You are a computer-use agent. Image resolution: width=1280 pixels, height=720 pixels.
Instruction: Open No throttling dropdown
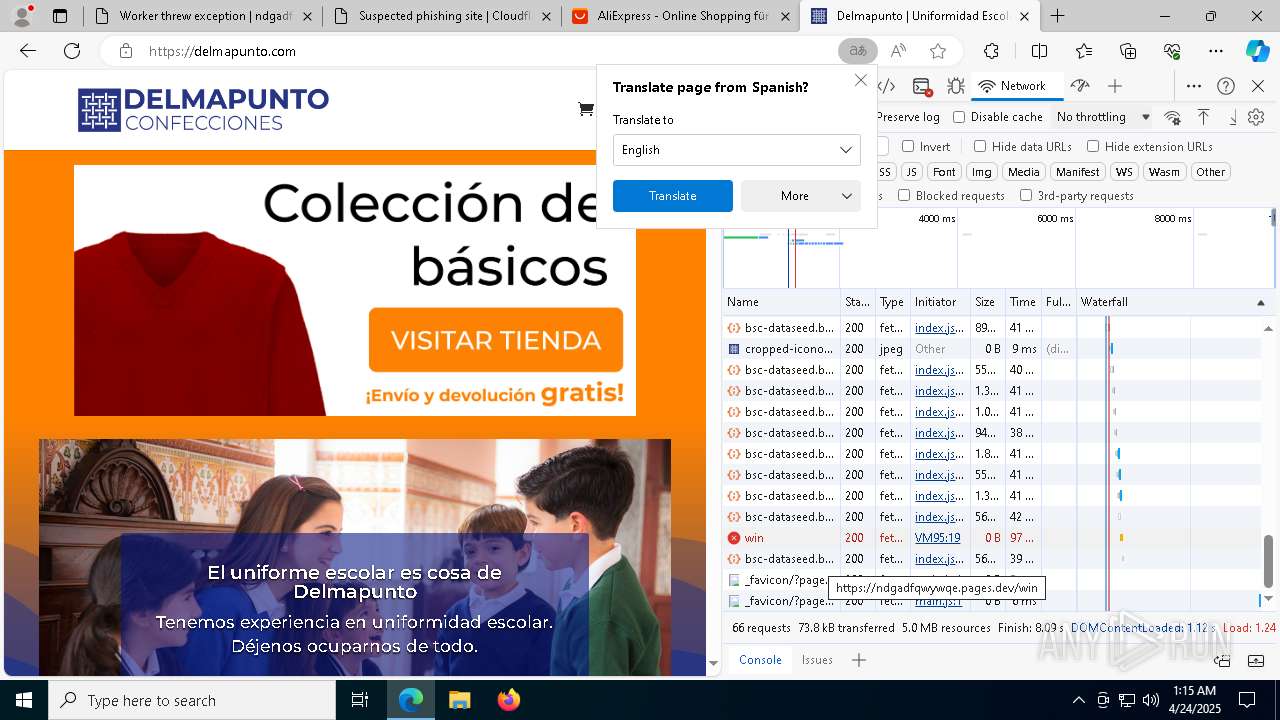(x=1103, y=117)
